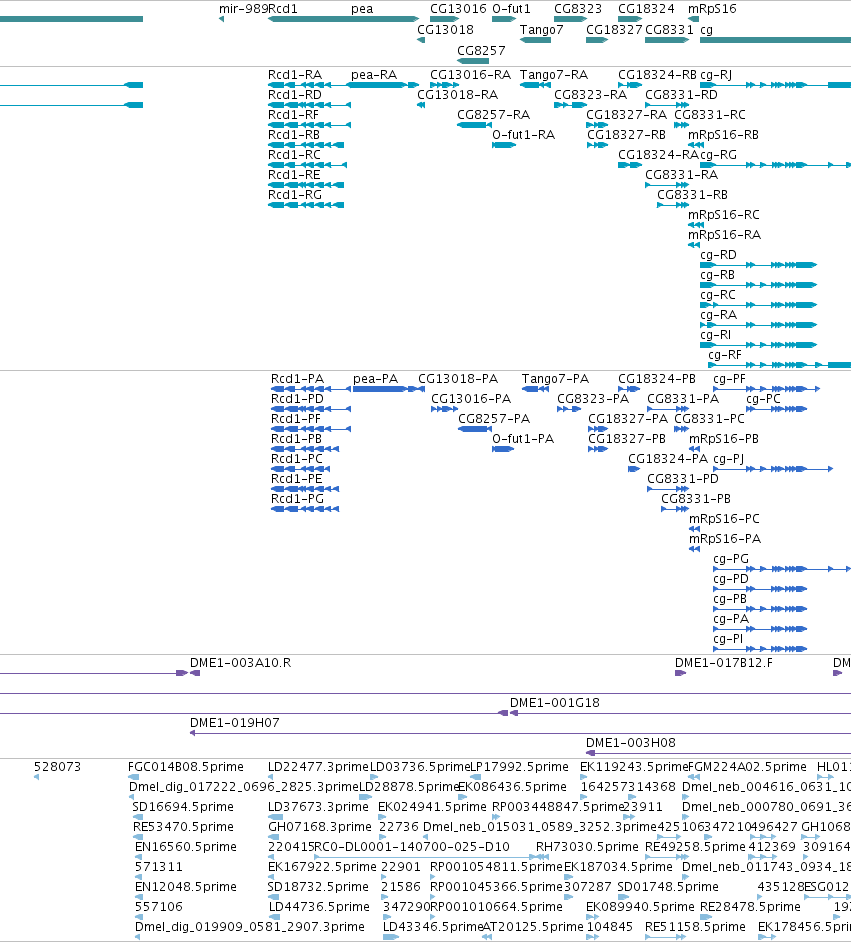Select EST SD01748.5prime
851x942 pixels.
click(x=668, y=887)
